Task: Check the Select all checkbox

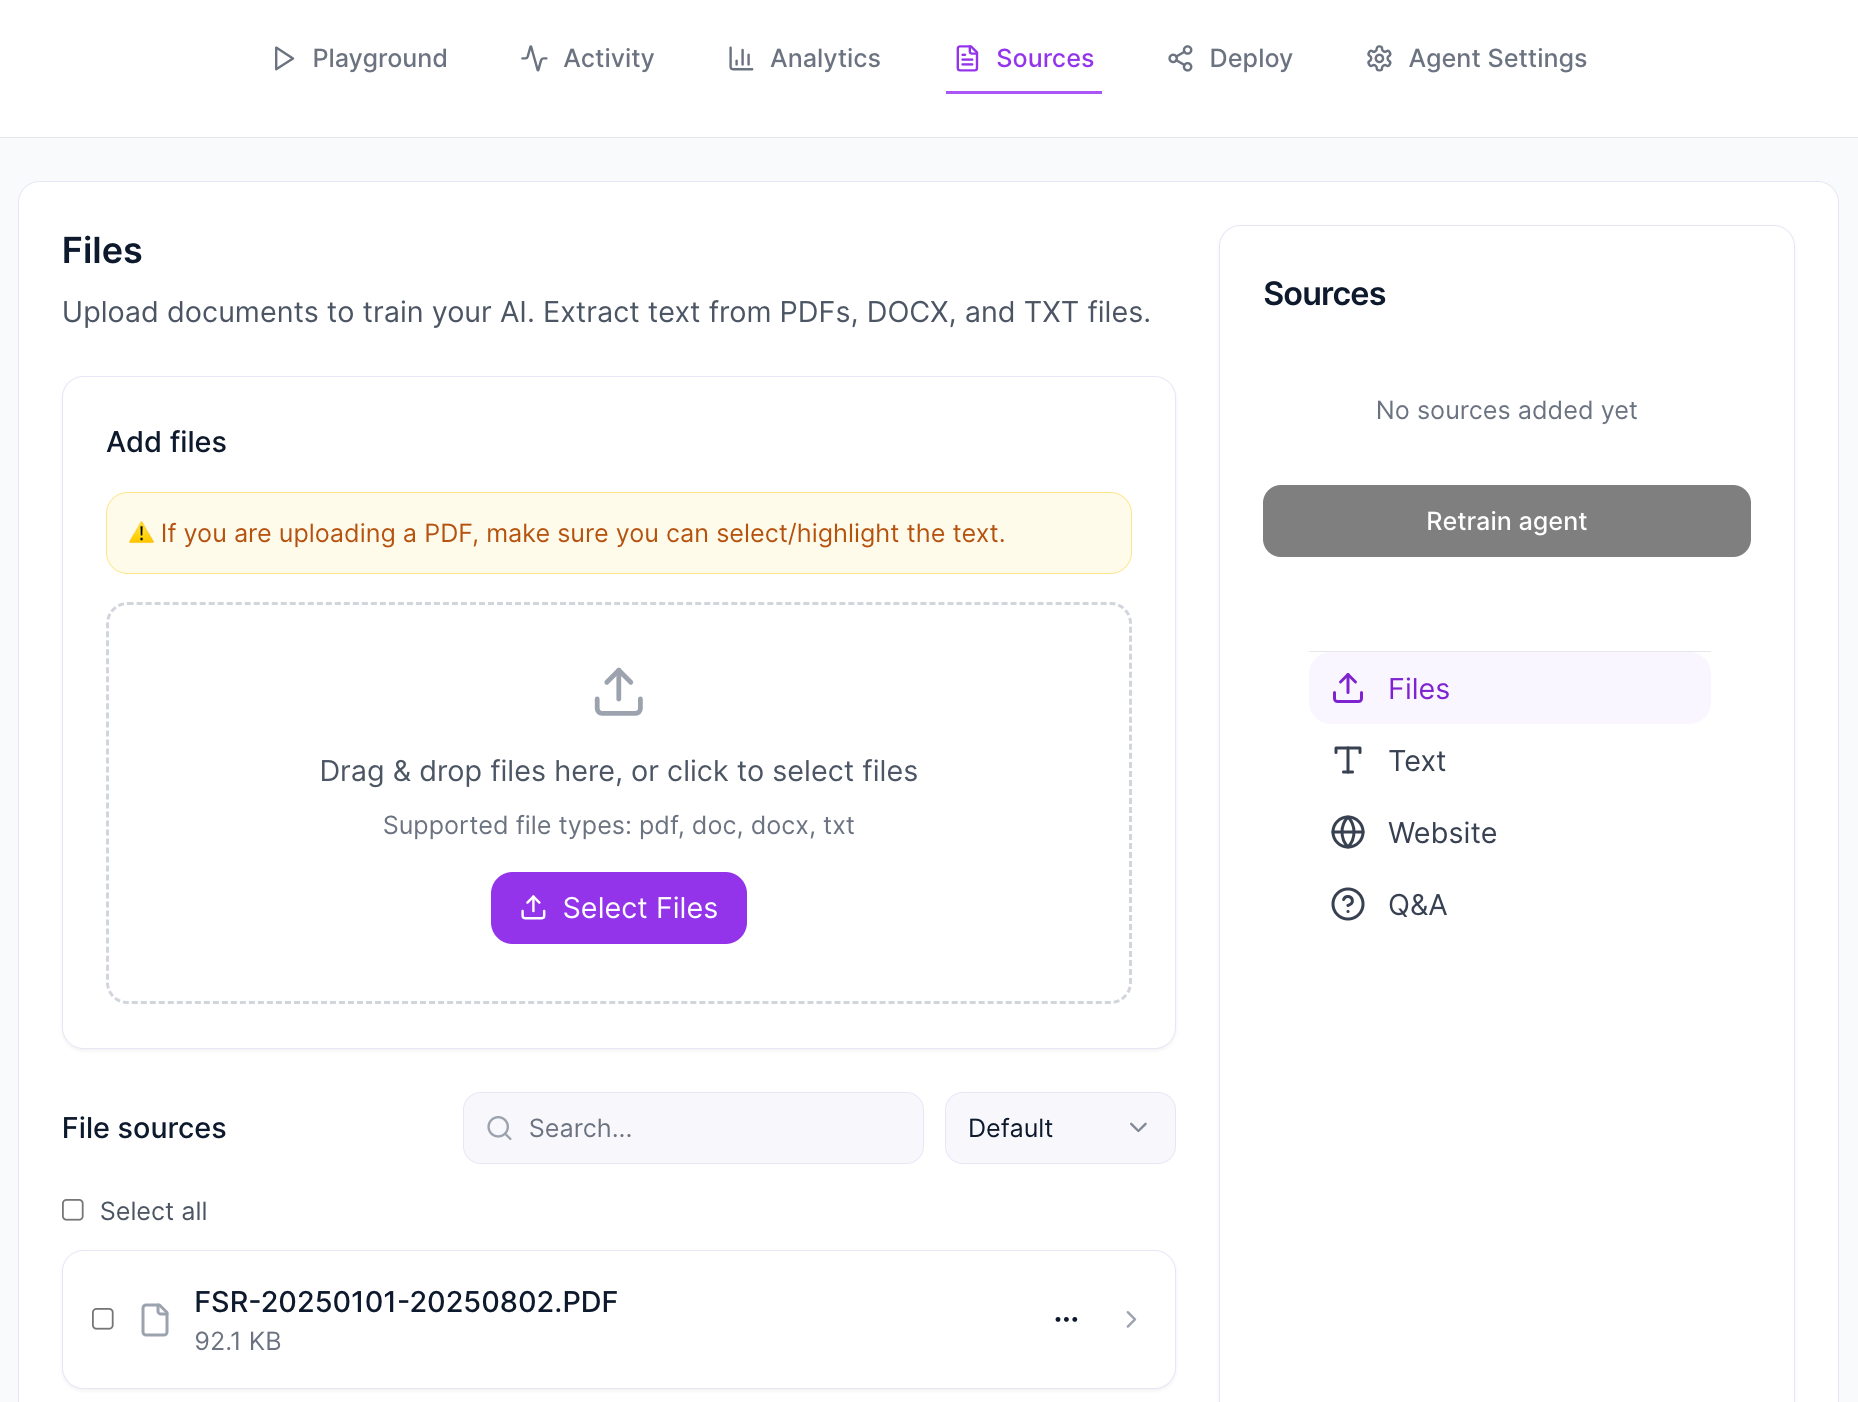Action: pyautogui.click(x=73, y=1210)
